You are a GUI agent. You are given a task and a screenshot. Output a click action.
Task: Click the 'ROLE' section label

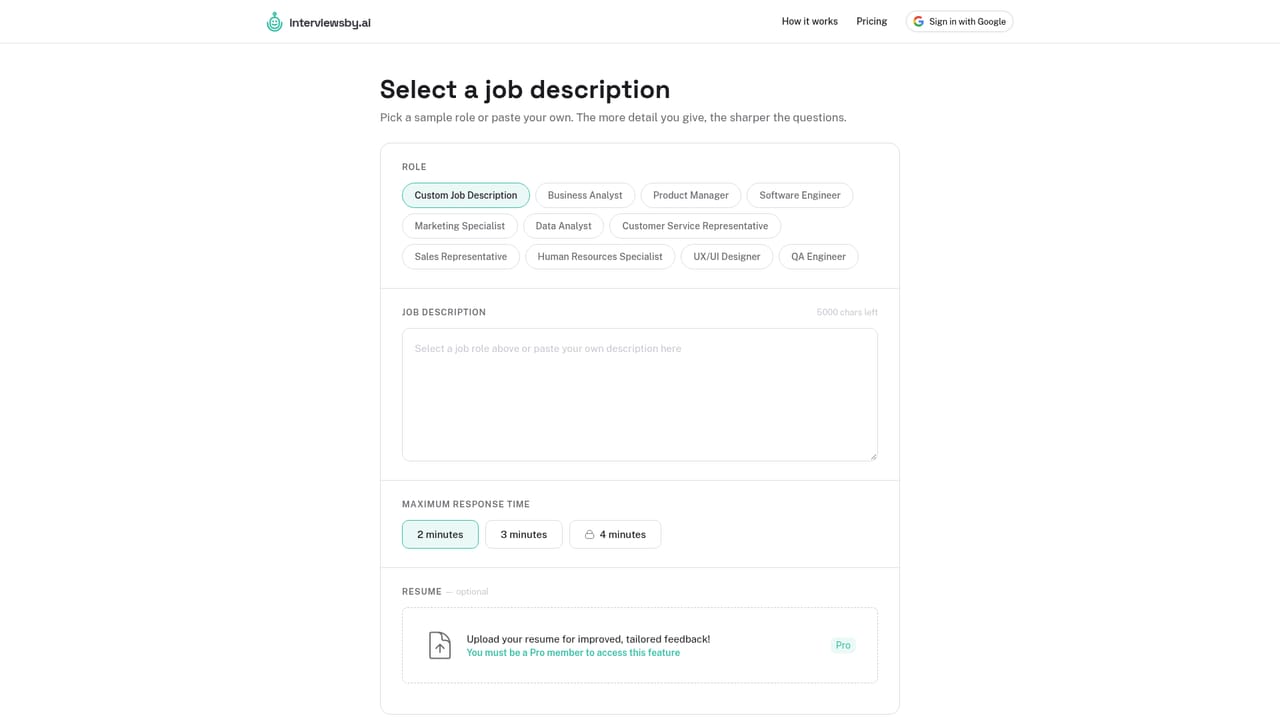(x=414, y=167)
